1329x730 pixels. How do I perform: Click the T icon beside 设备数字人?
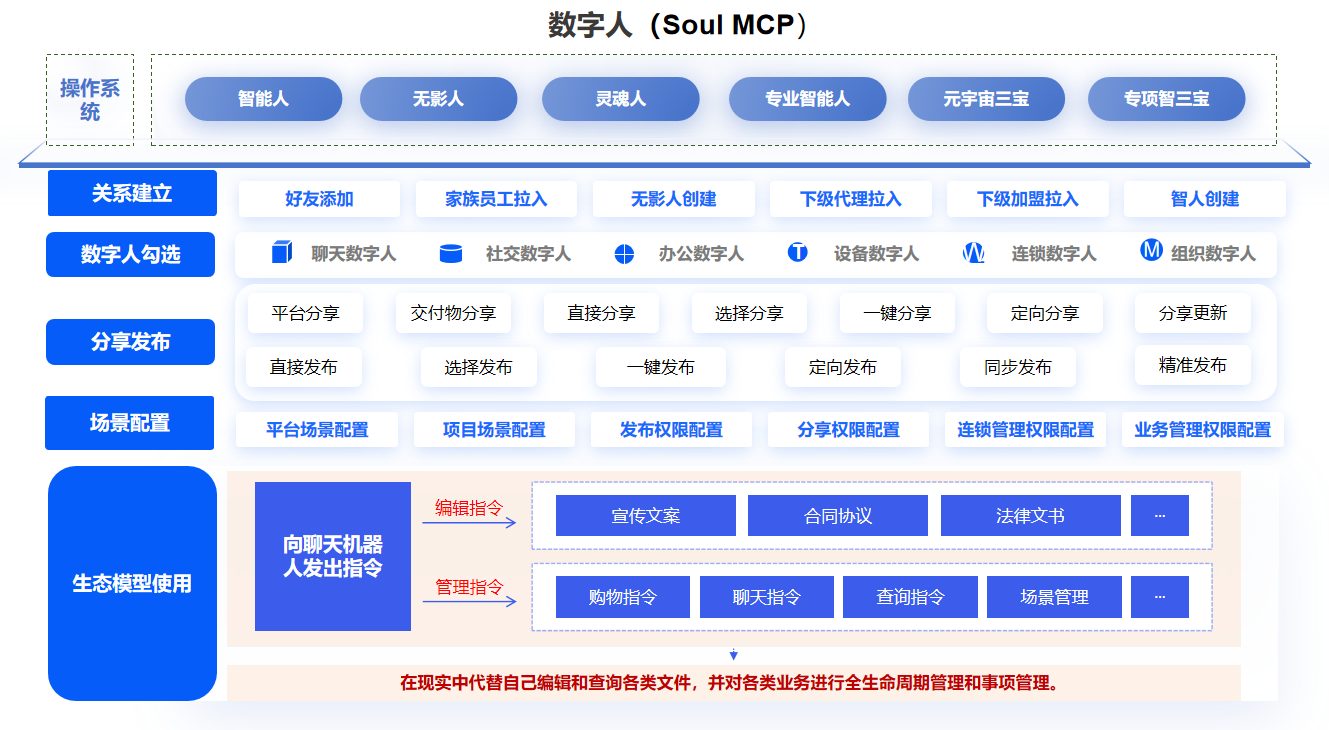[x=797, y=252]
